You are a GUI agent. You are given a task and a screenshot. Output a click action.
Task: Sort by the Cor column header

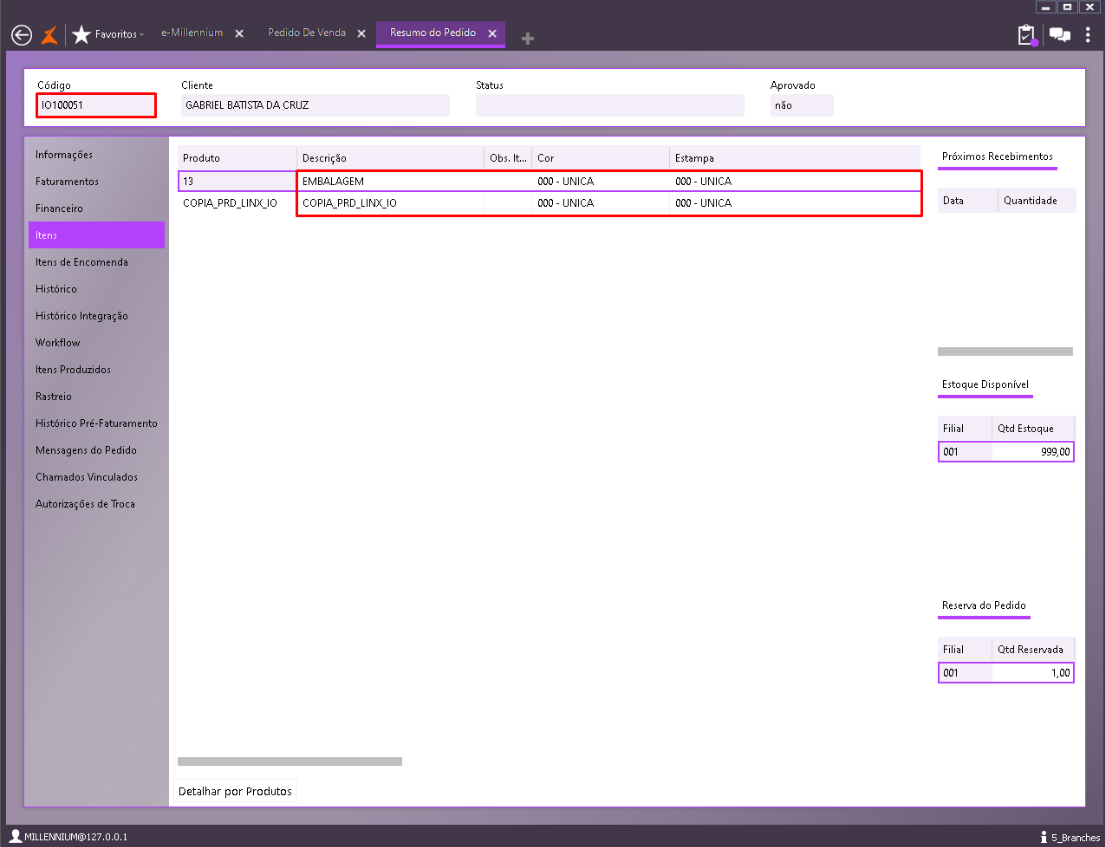pyautogui.click(x=600, y=158)
